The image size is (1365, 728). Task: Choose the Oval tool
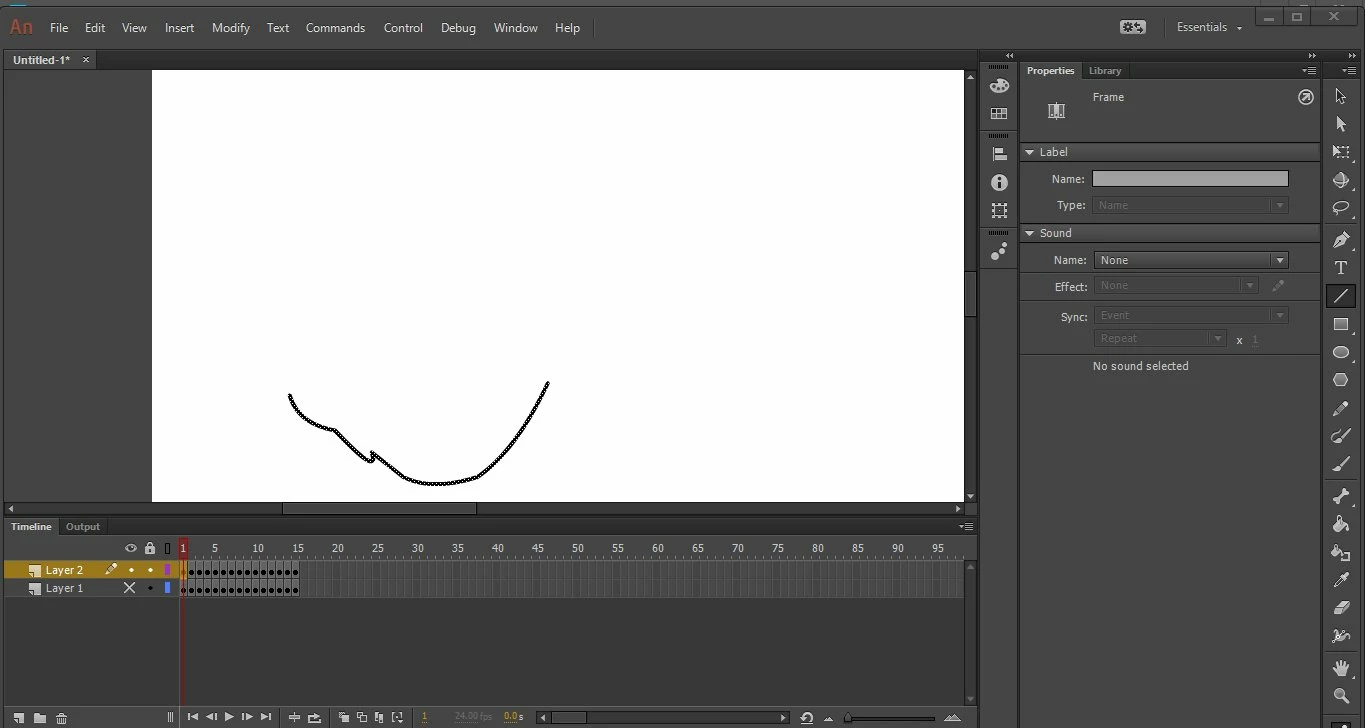1341,352
